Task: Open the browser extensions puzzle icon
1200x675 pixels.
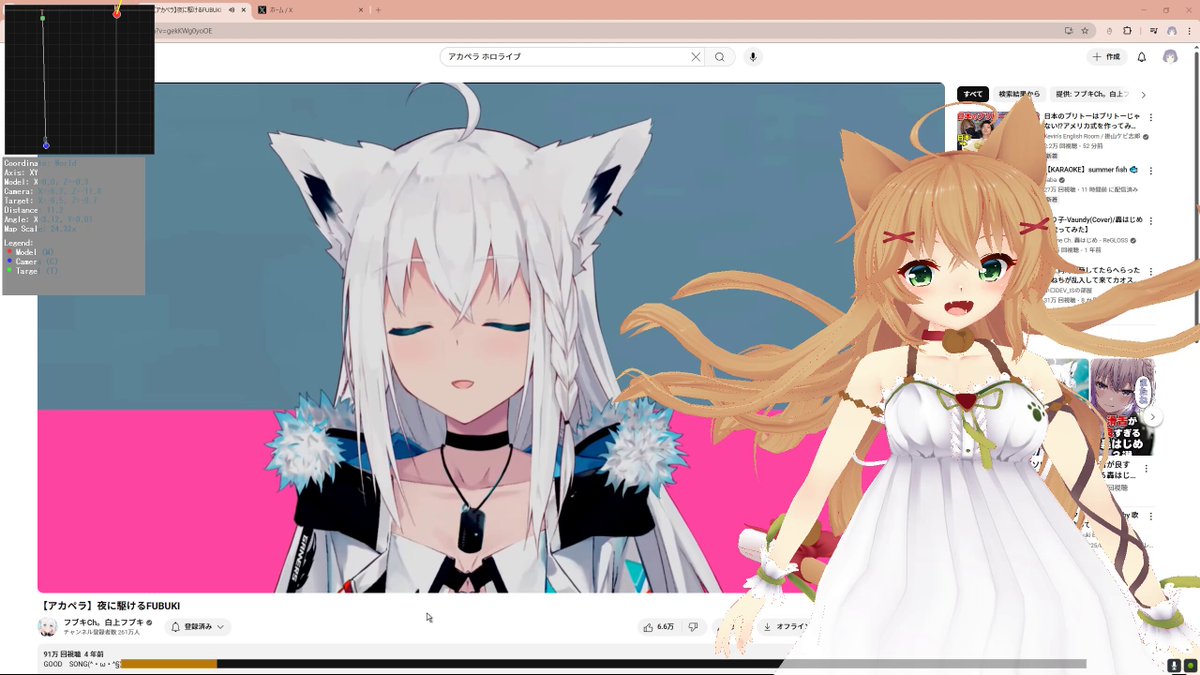Action: 1127,31
